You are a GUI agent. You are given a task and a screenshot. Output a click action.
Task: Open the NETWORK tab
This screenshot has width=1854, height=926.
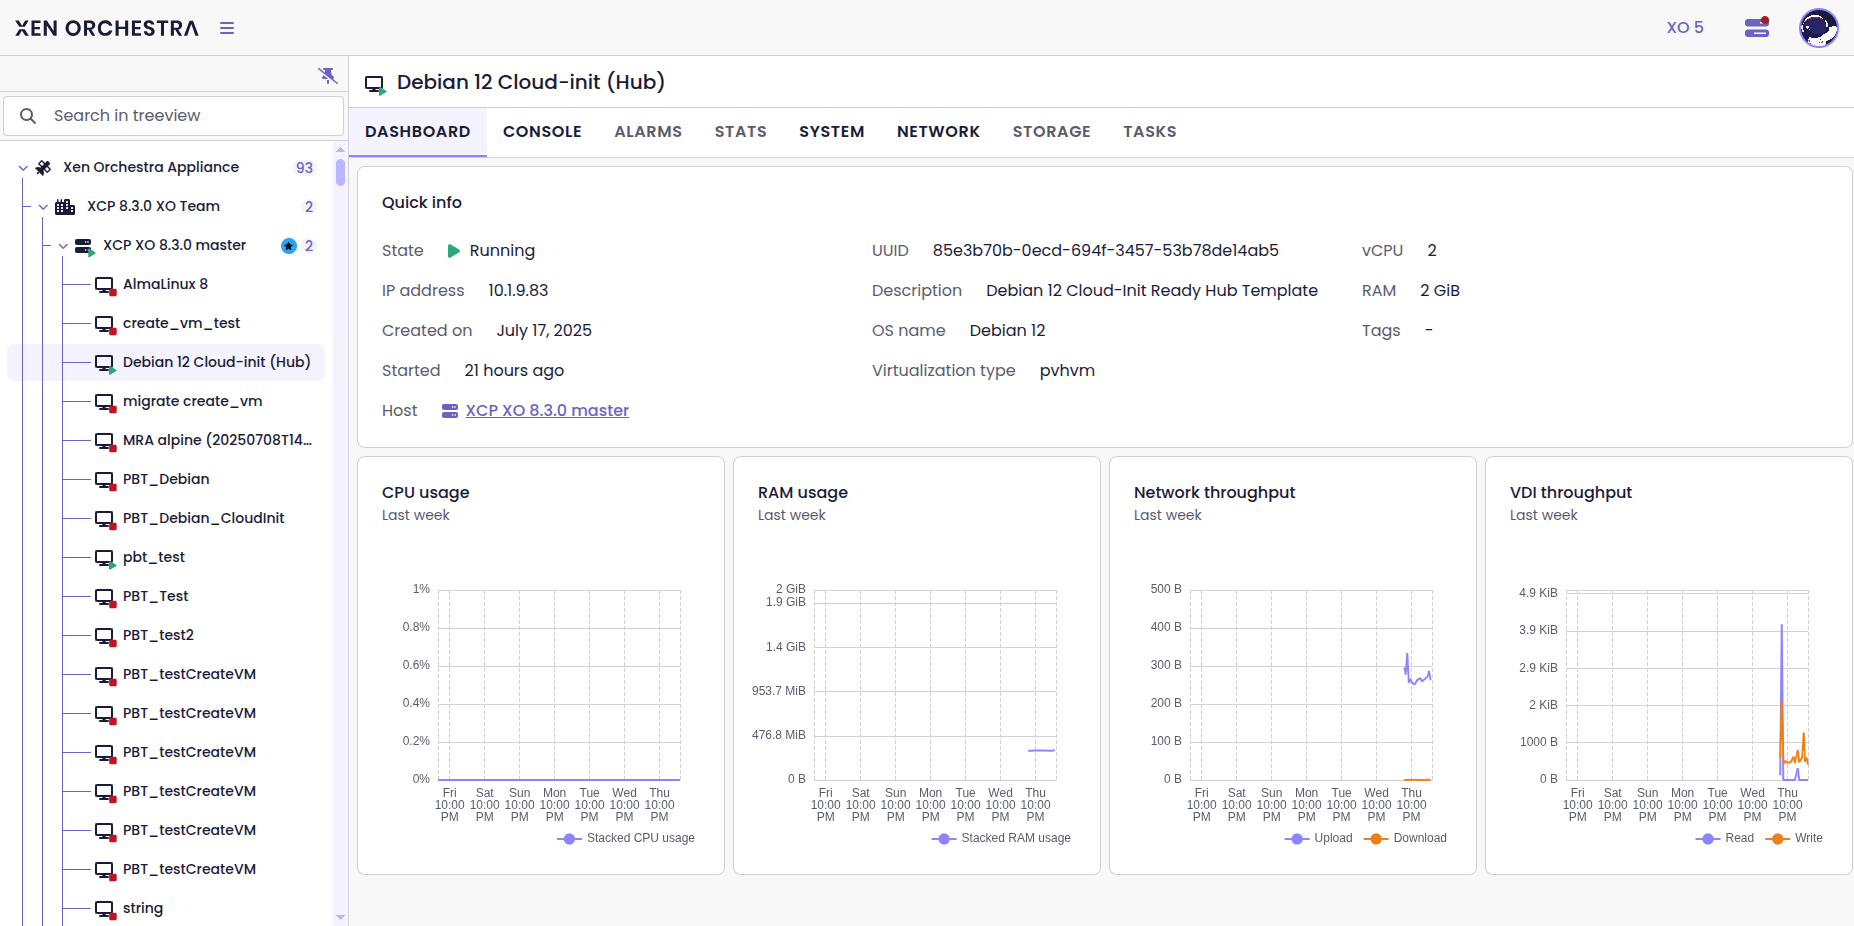click(x=938, y=132)
